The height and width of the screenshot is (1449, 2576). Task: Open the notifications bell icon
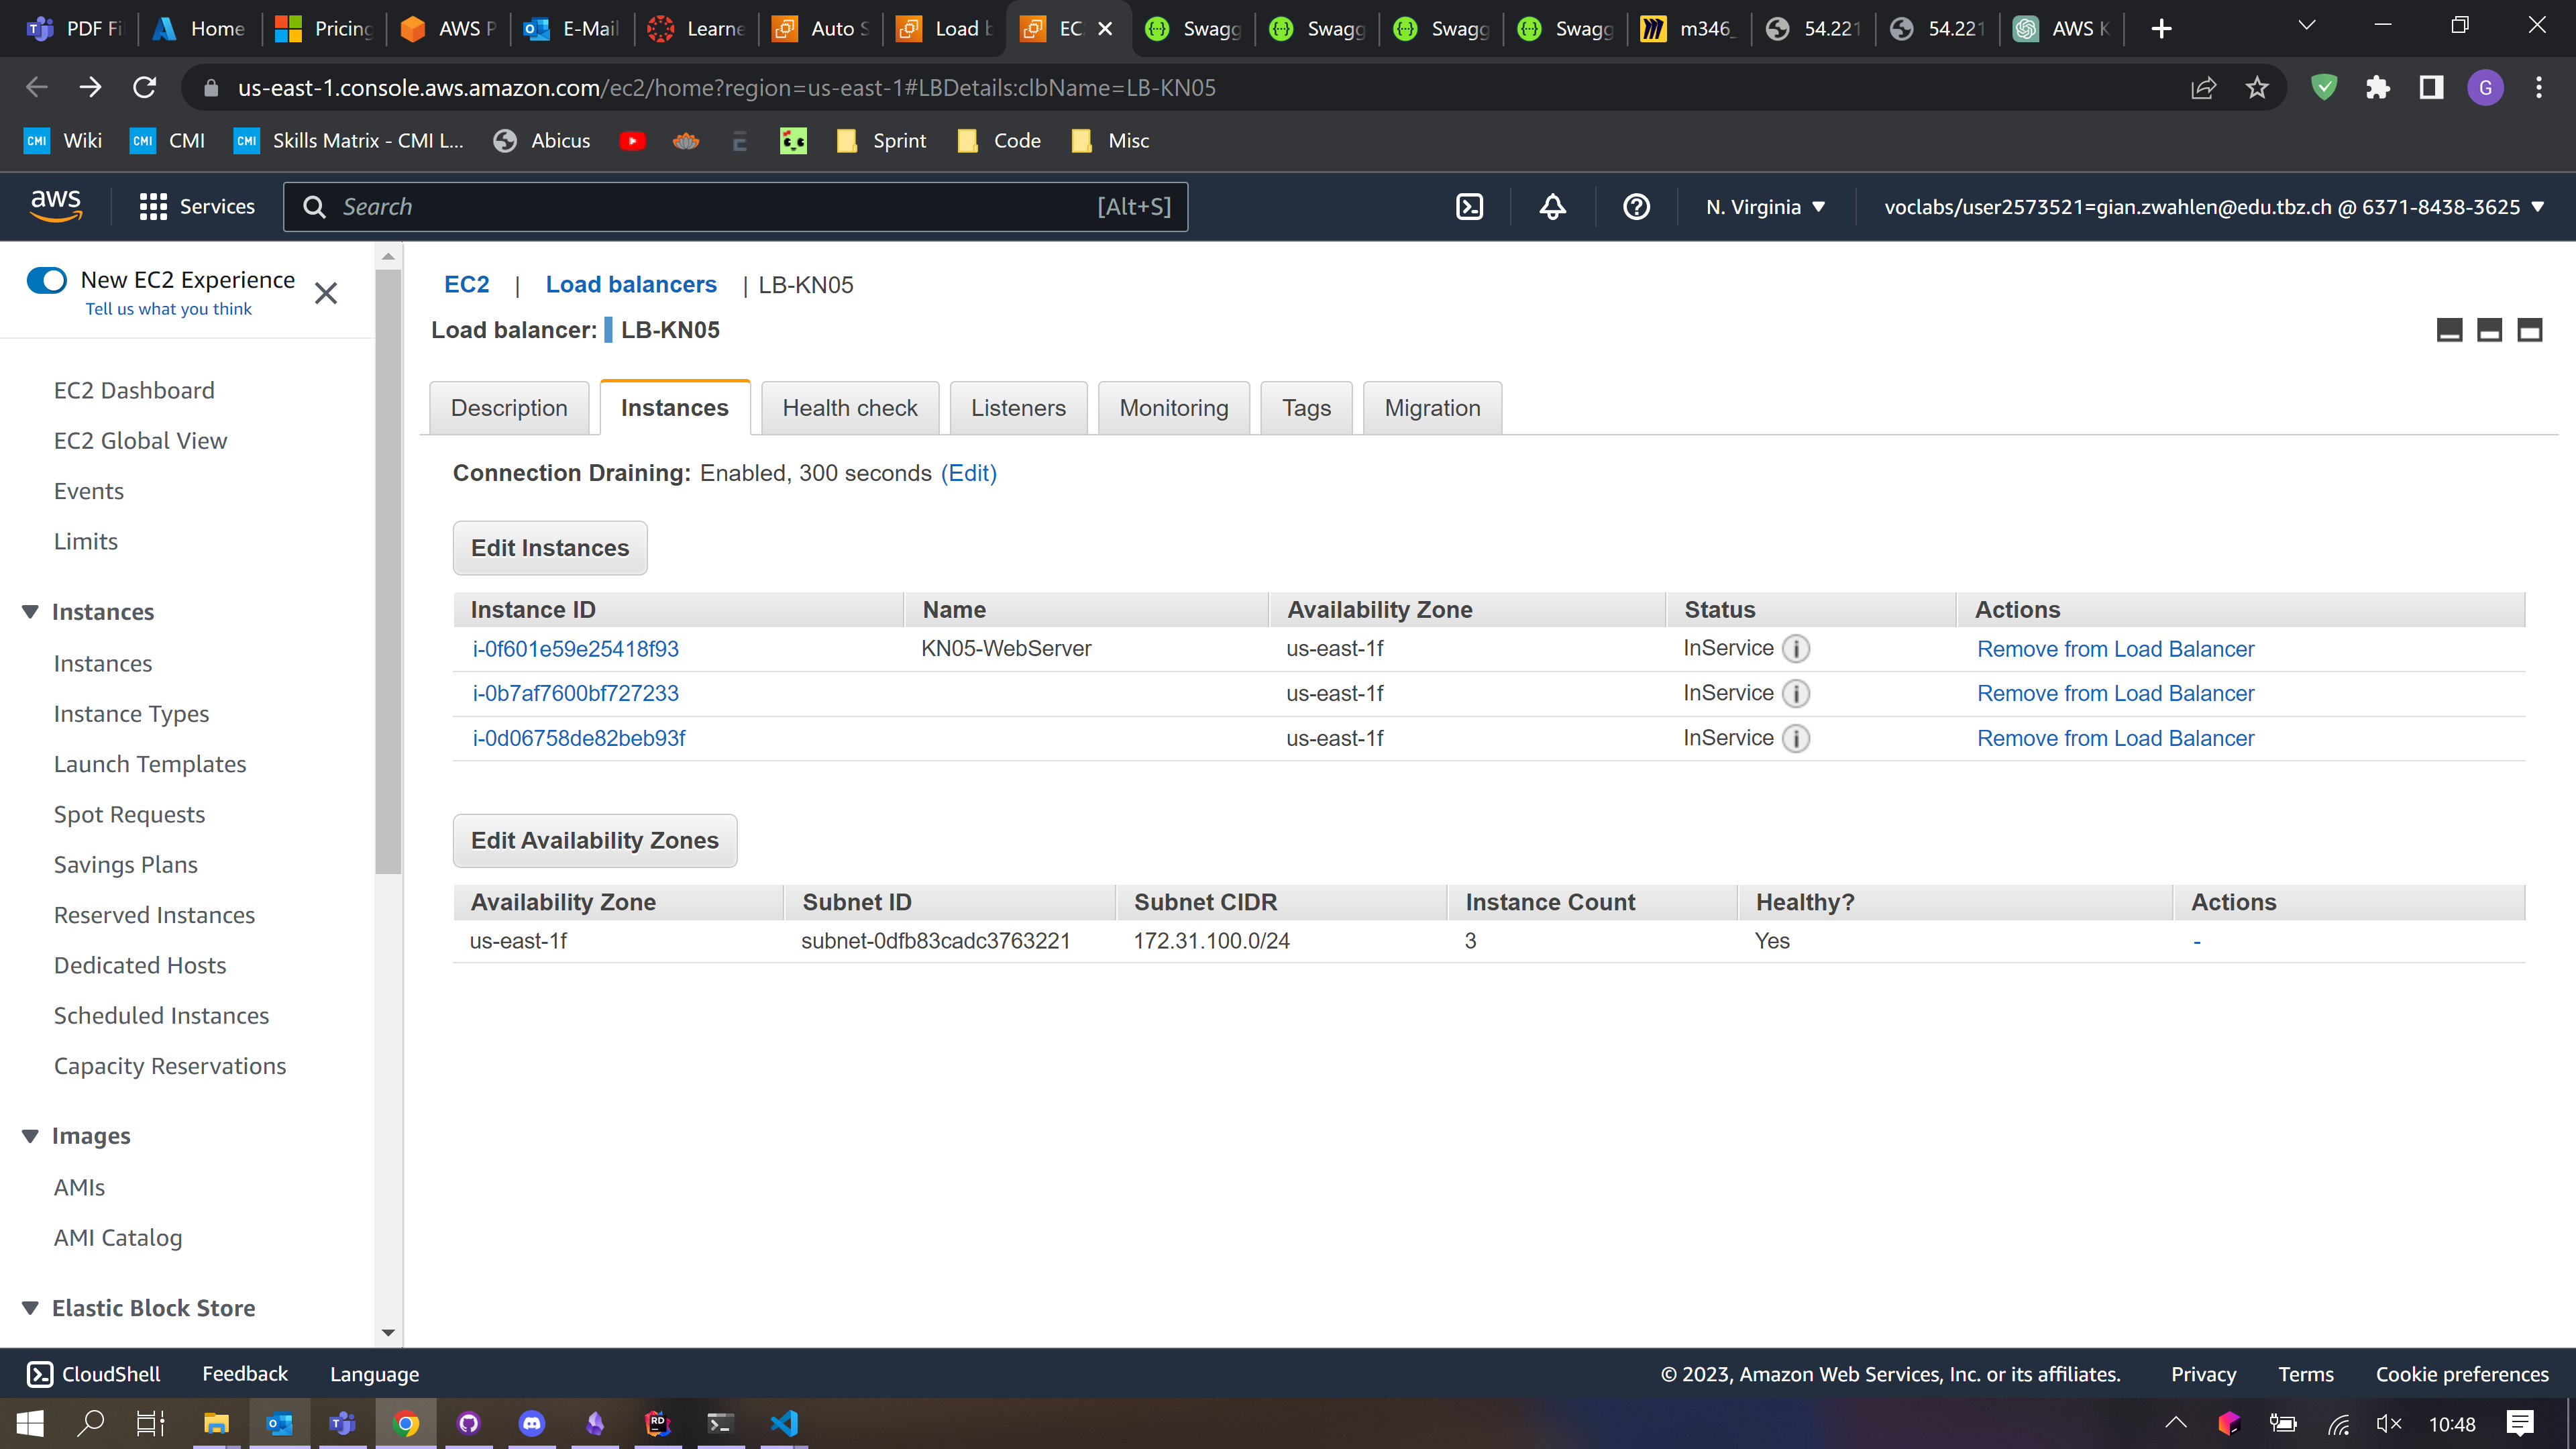click(1552, 207)
